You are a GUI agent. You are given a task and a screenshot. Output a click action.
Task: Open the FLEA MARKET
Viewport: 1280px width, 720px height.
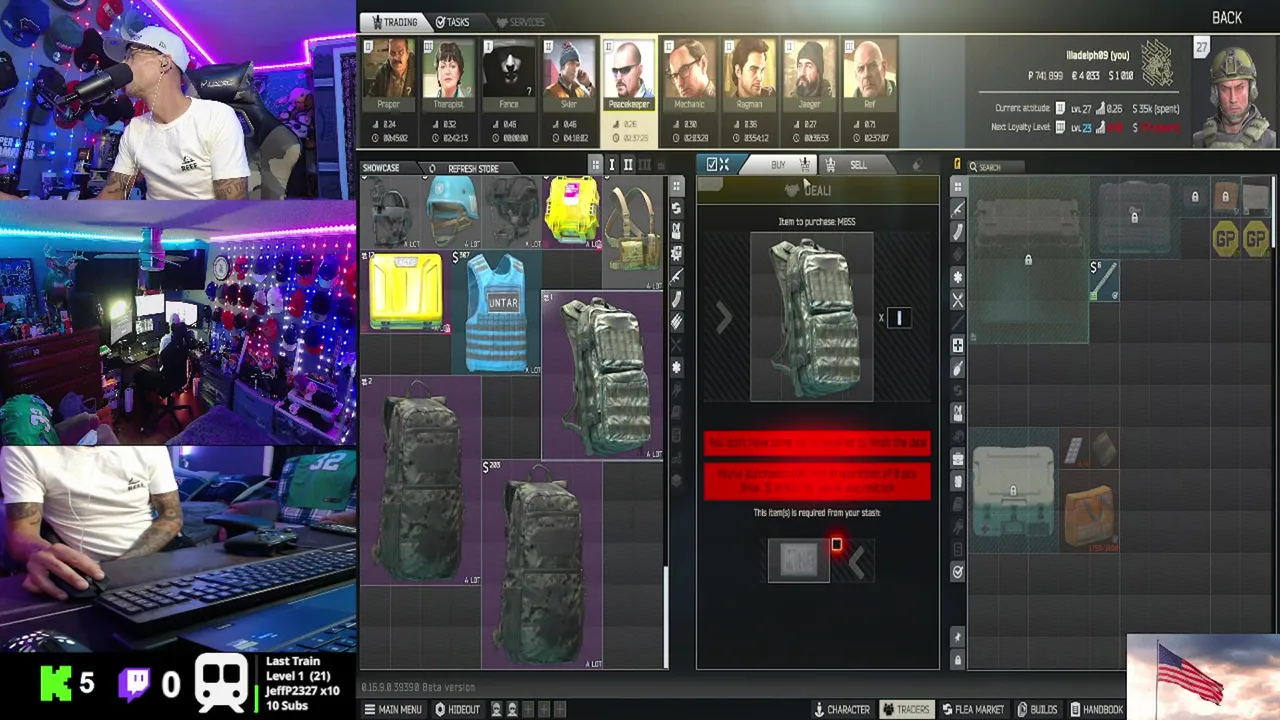[973, 709]
